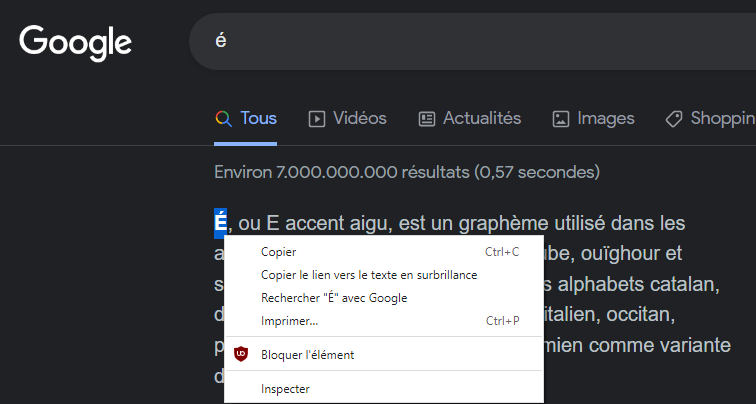Click the words 'accent aigu' in snippet

[x=337, y=223]
